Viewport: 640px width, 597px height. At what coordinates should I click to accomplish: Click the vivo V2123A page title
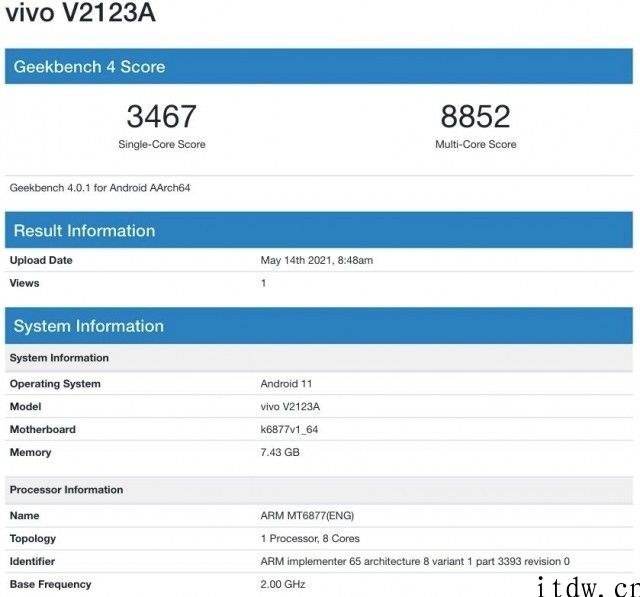point(80,14)
